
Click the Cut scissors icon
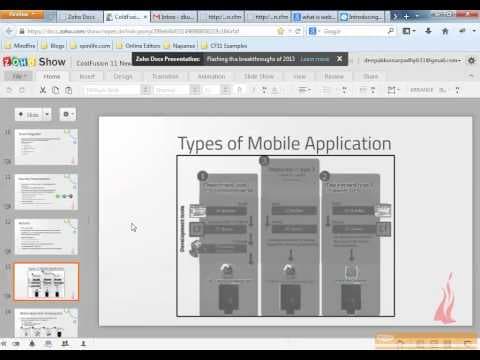(43, 90)
